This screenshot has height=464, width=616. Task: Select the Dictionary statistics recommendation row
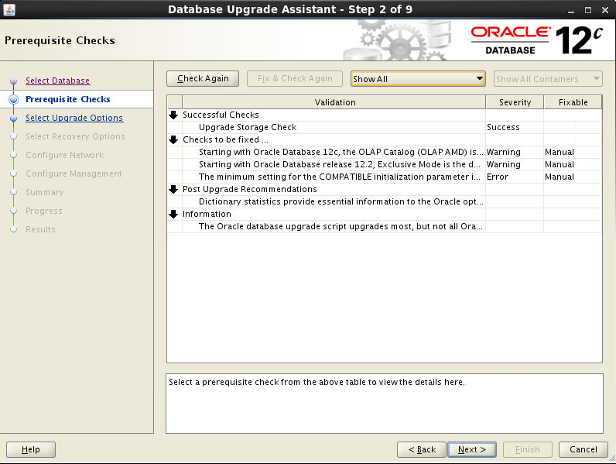click(340, 201)
